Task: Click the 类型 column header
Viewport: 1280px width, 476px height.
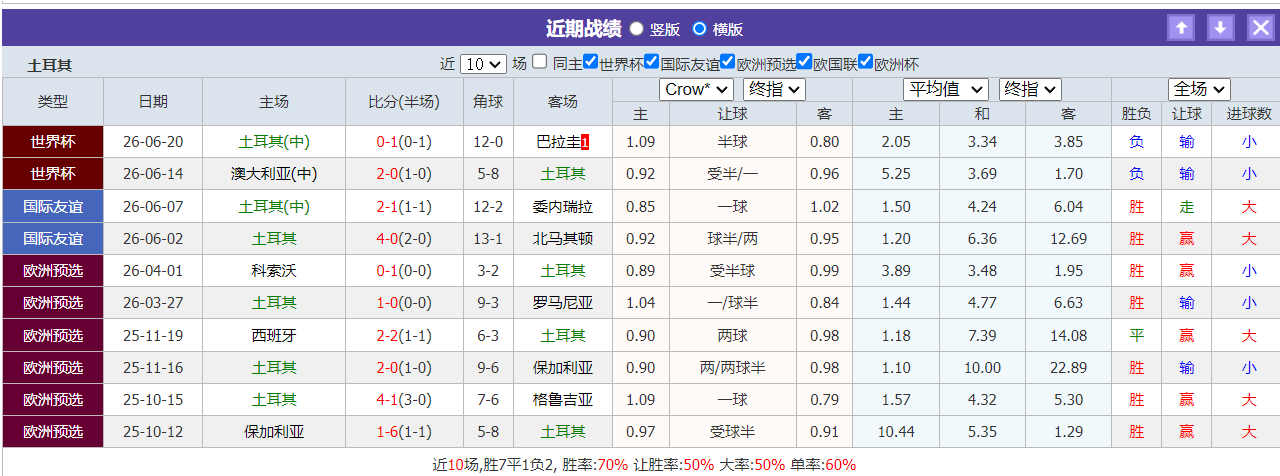Action: click(53, 102)
